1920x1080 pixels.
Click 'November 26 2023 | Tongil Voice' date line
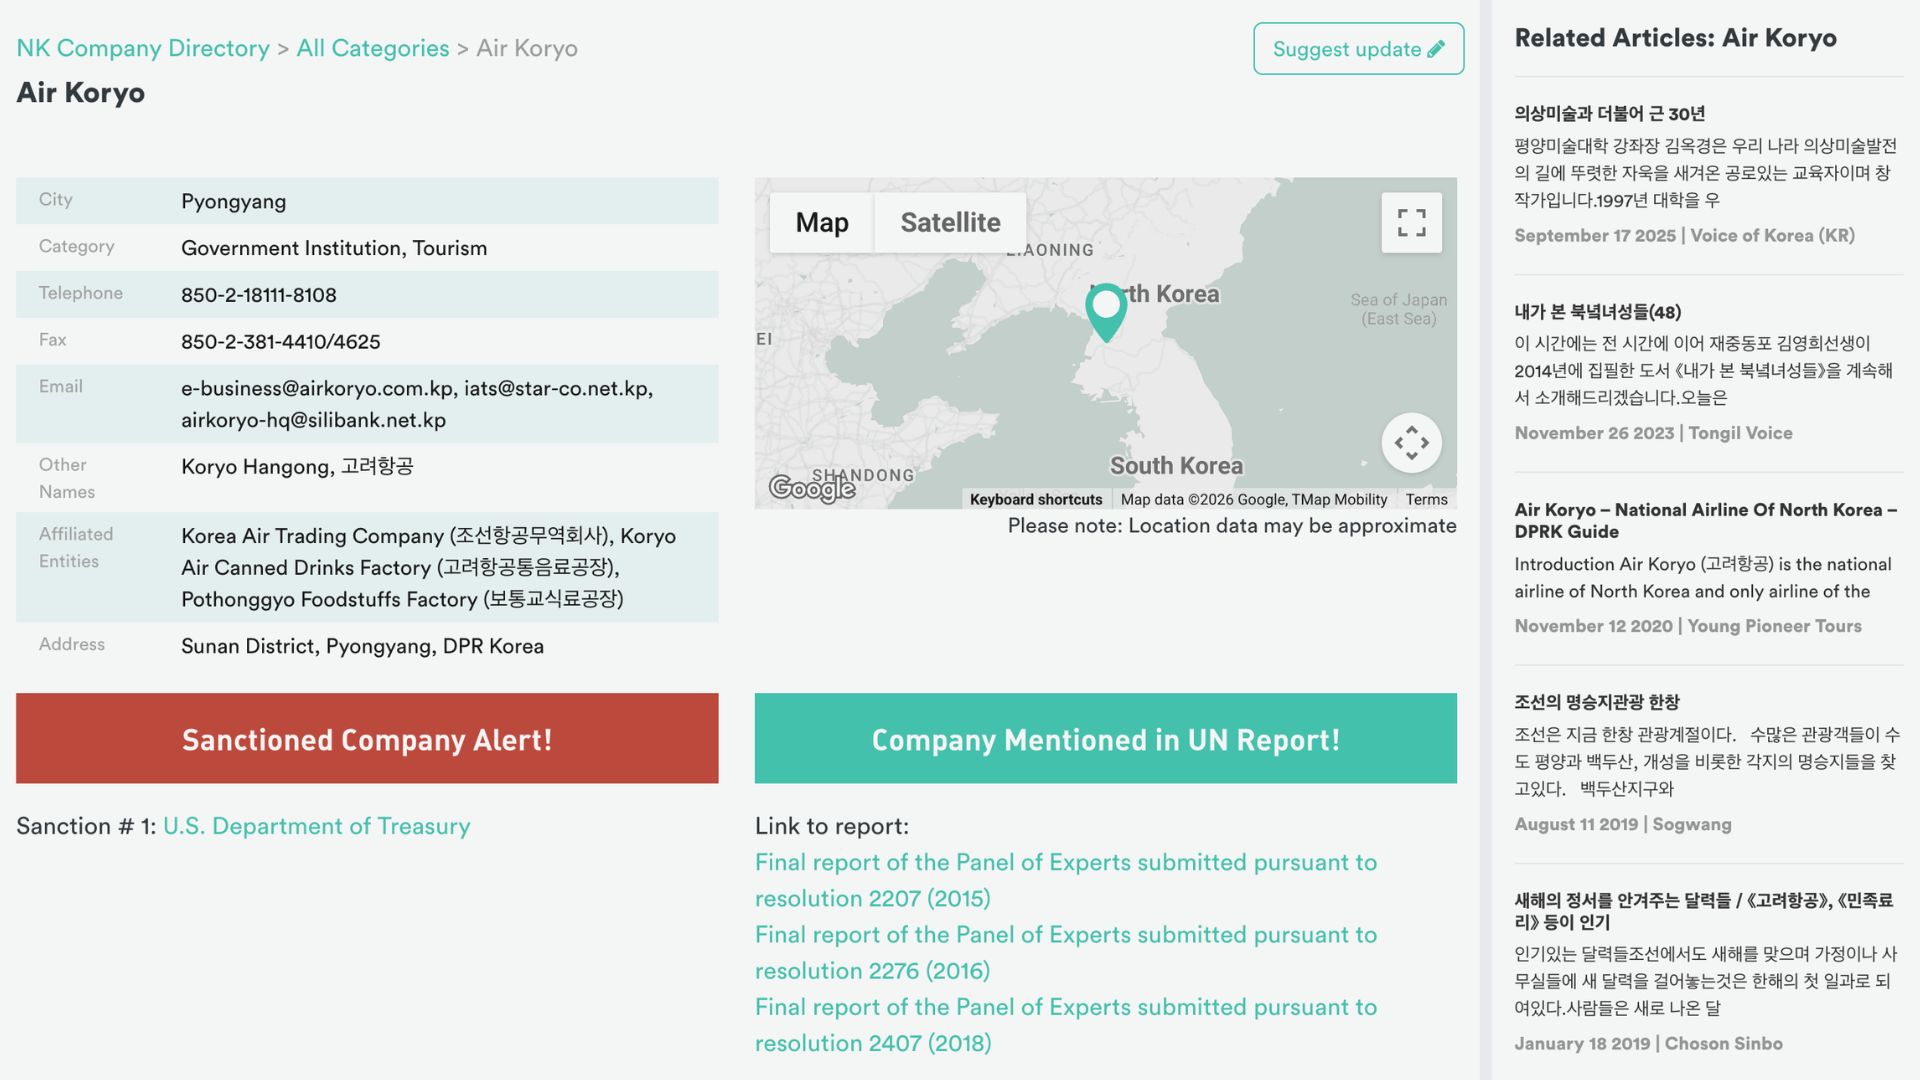click(1653, 433)
